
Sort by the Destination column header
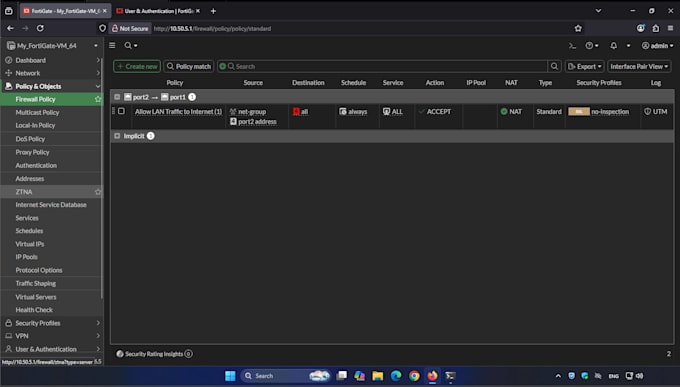(308, 82)
